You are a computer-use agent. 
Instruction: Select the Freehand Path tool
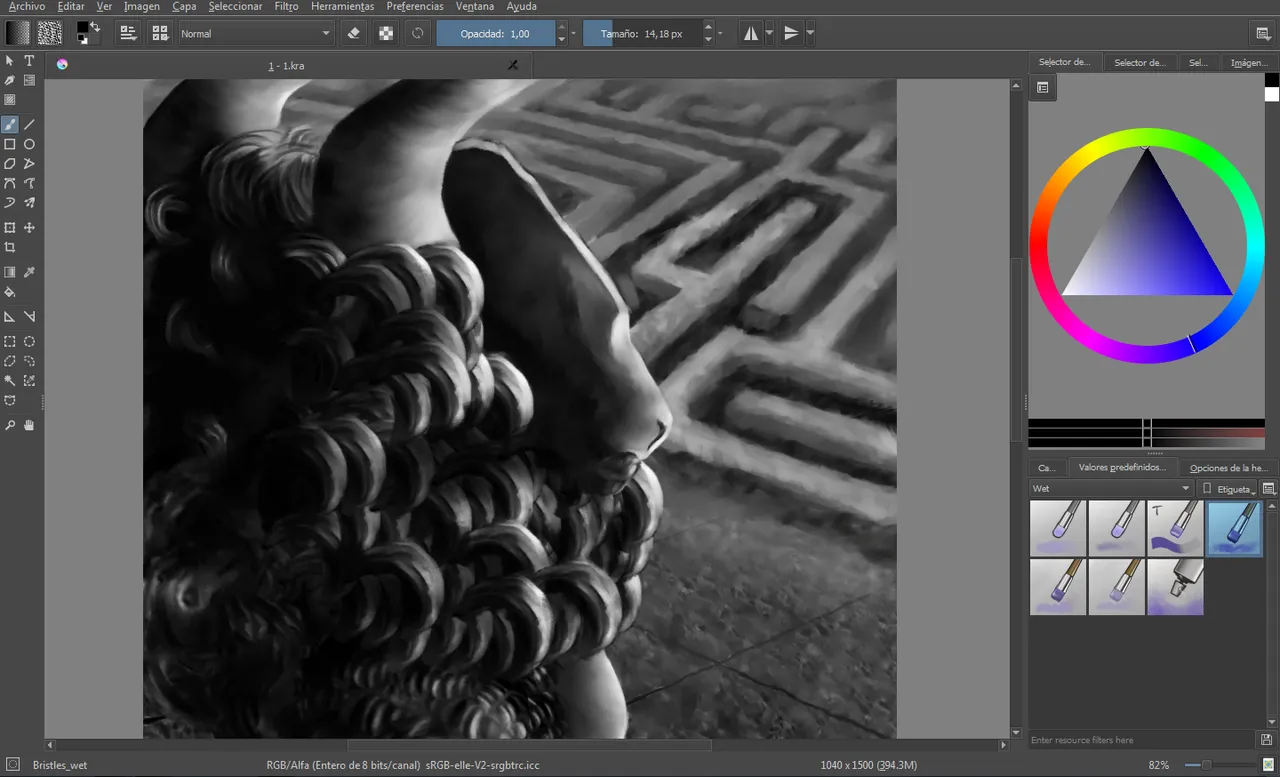29,183
